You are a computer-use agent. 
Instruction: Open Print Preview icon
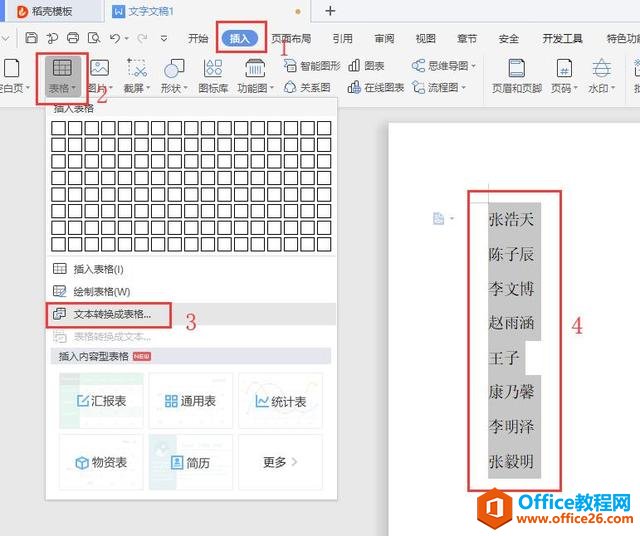pyautogui.click(x=94, y=38)
